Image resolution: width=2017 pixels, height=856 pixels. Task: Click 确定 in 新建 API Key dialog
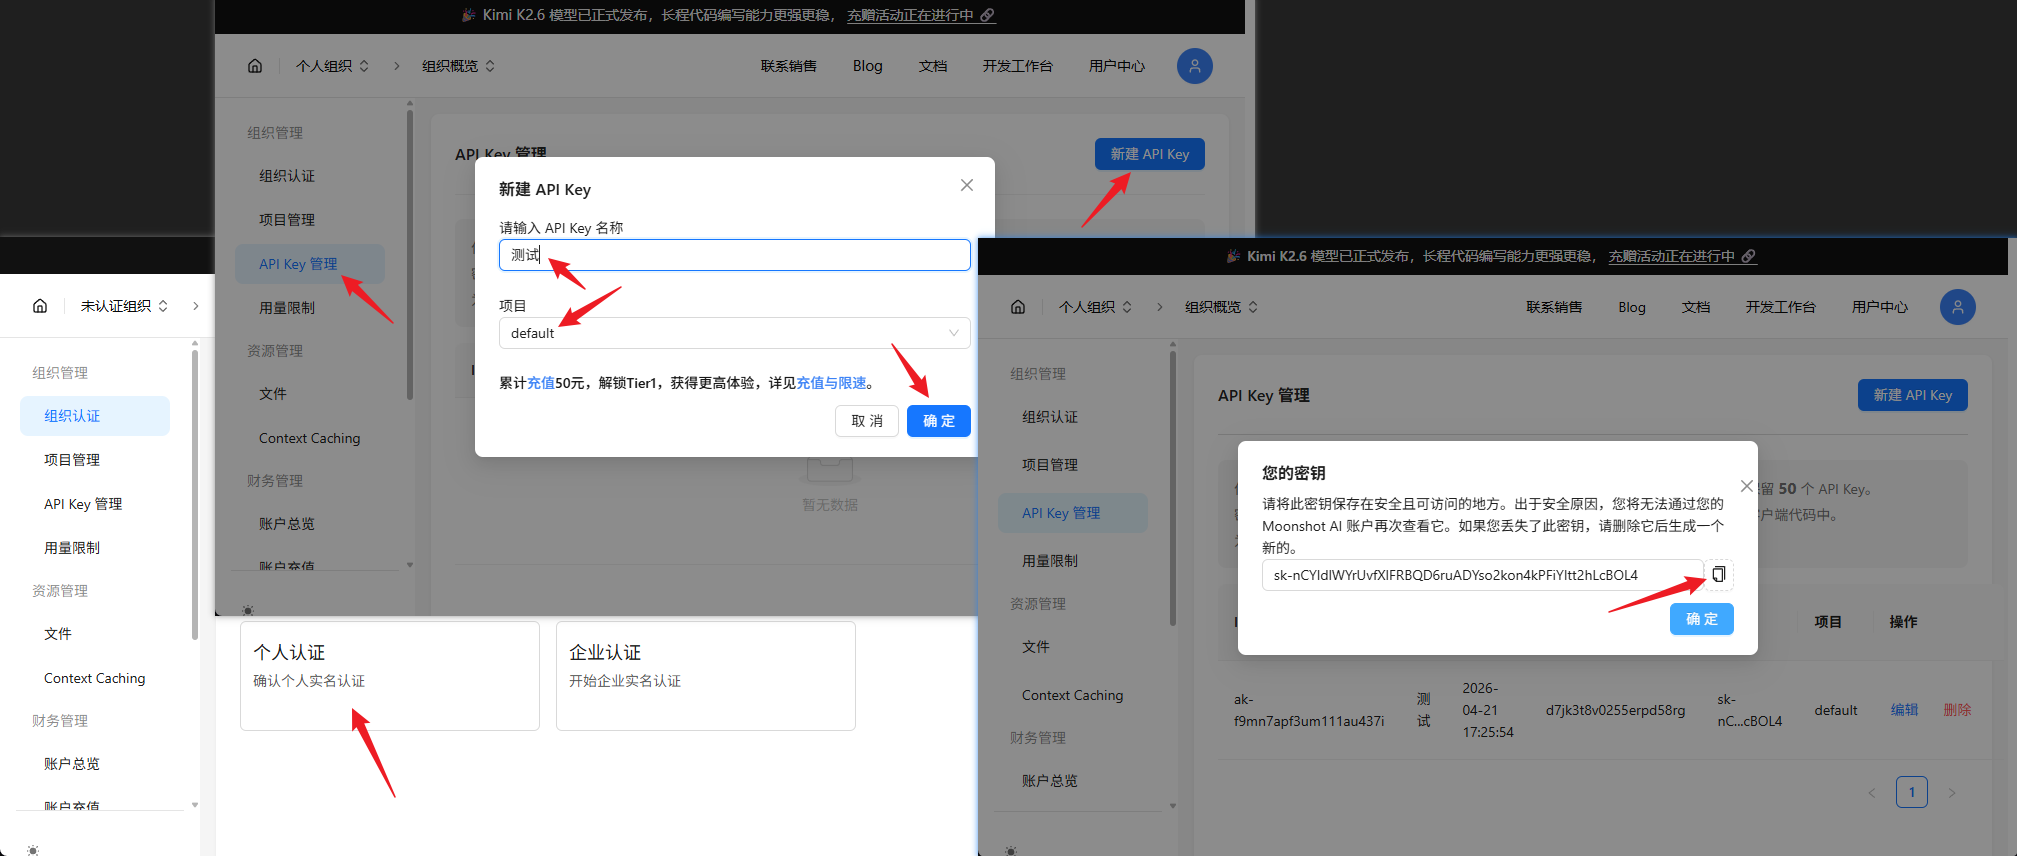(x=939, y=421)
